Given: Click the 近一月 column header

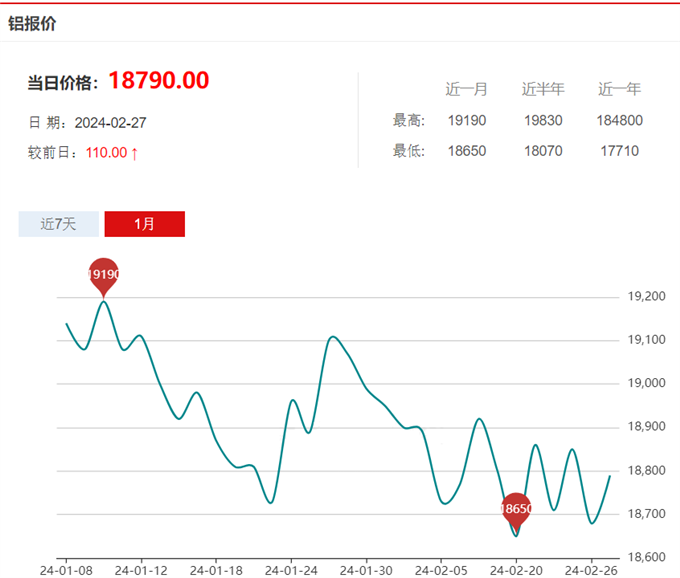Looking at the screenshot, I should coord(466,89).
